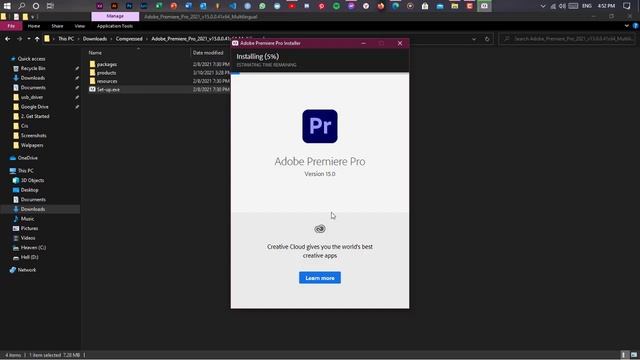Viewport: 640px width, 360px height.
Task: Open Microsoft Store from taskbar
Action: 425,6
